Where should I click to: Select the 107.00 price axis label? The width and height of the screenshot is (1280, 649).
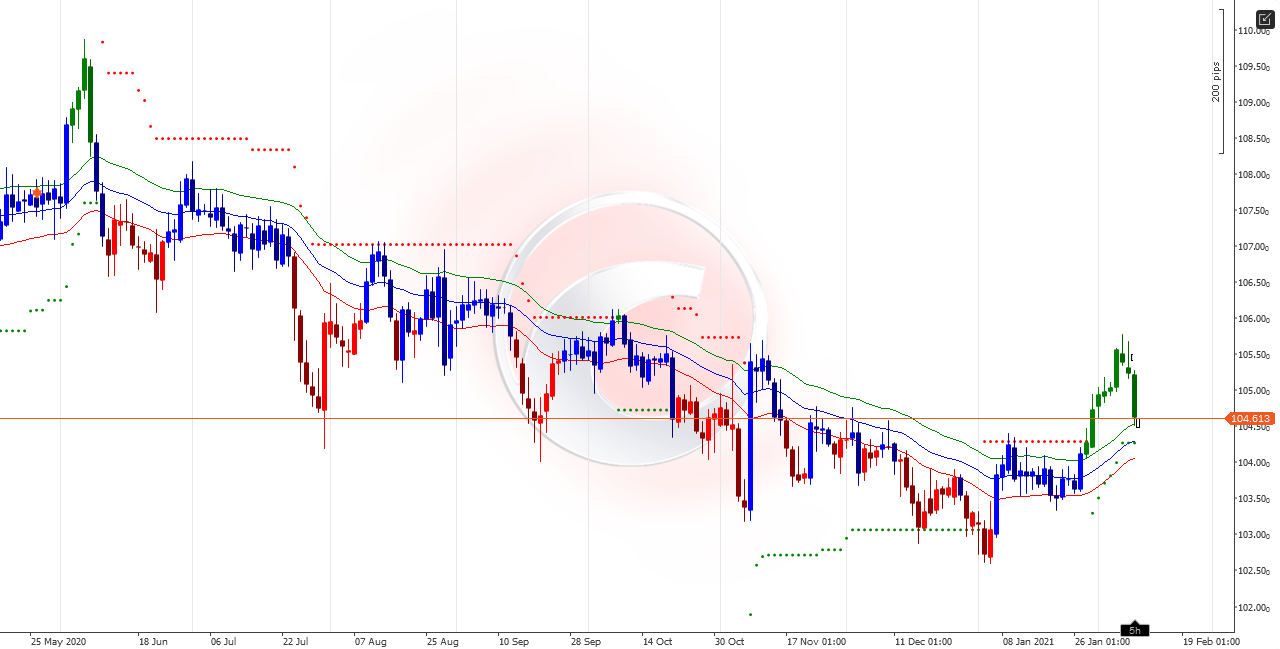click(1255, 247)
